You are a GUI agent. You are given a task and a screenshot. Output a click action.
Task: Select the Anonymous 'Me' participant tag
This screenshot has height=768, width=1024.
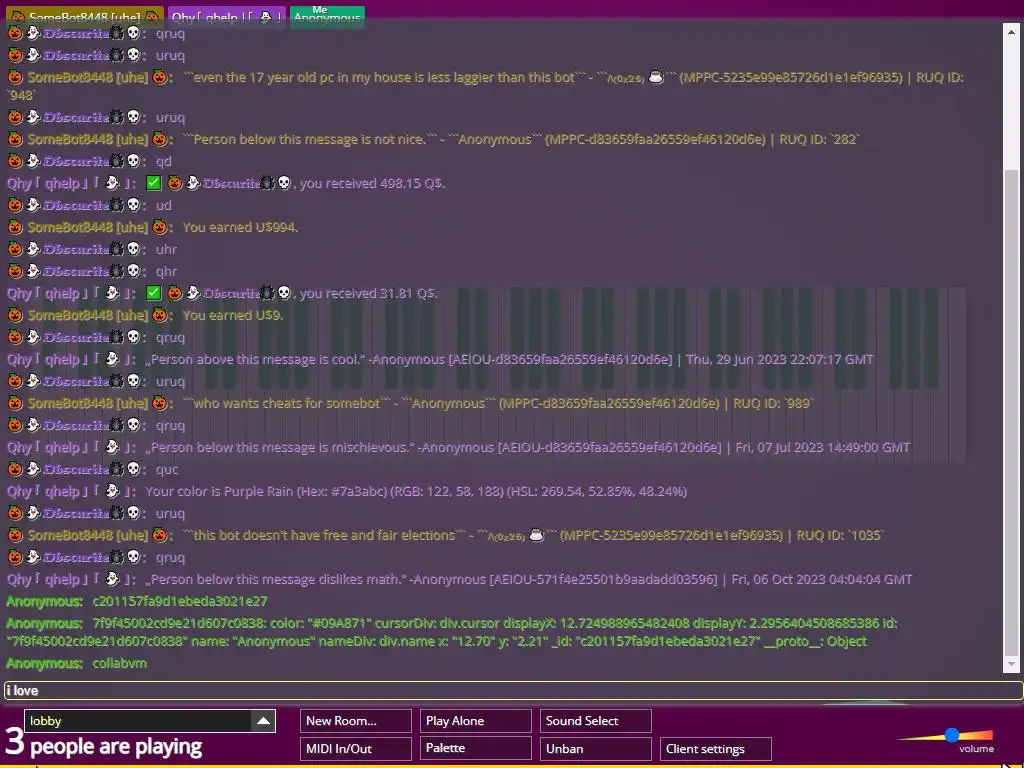pos(327,16)
